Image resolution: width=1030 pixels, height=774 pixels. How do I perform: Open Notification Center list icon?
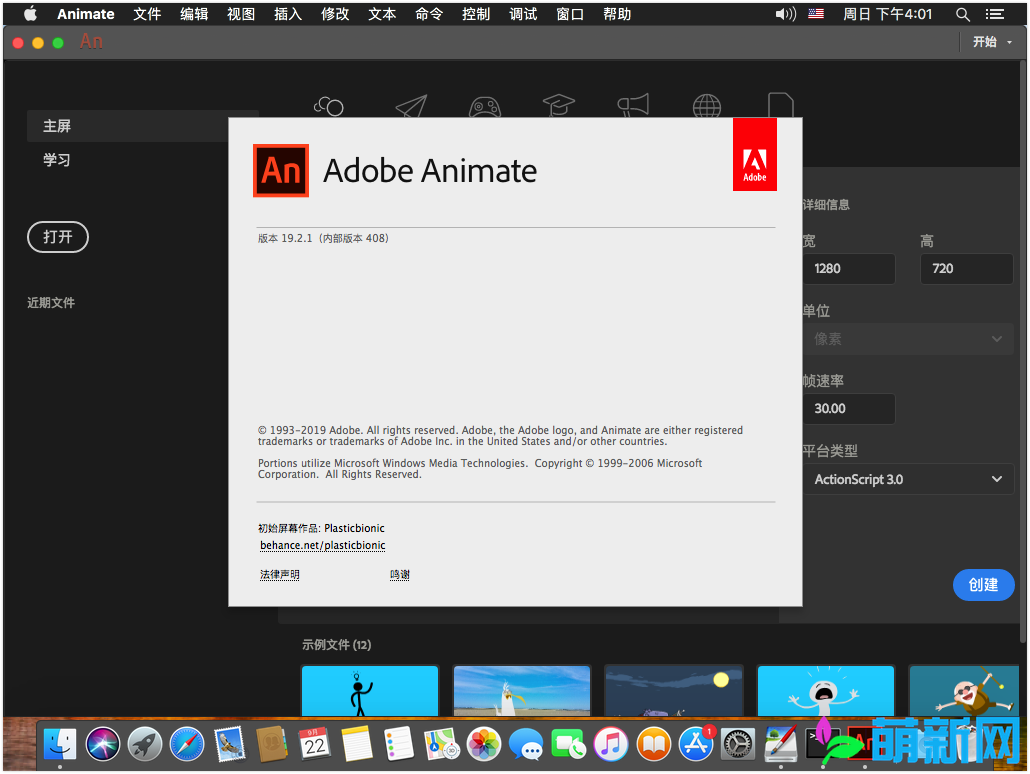click(x=995, y=14)
